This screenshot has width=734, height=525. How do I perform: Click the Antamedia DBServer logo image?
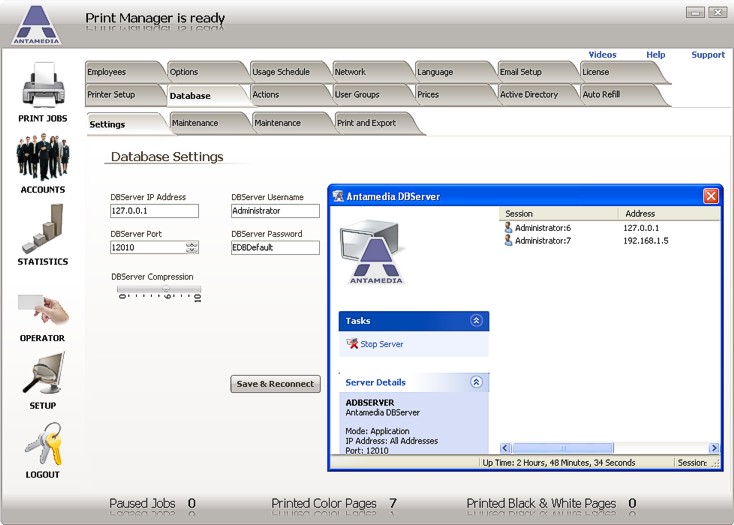point(370,252)
